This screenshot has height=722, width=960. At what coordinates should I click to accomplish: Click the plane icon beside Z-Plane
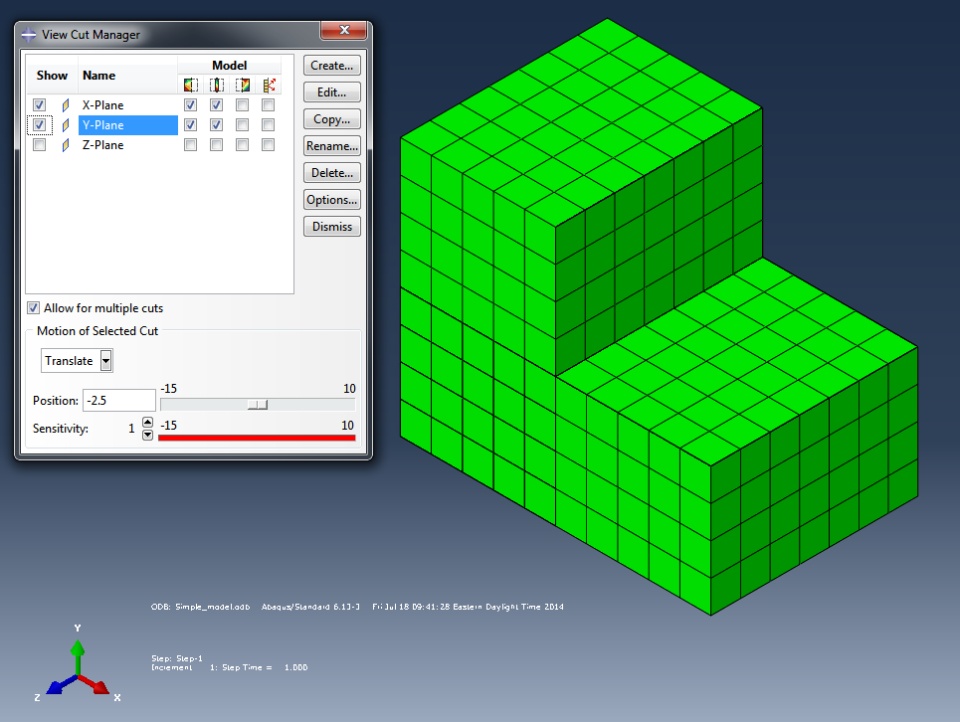(66, 145)
